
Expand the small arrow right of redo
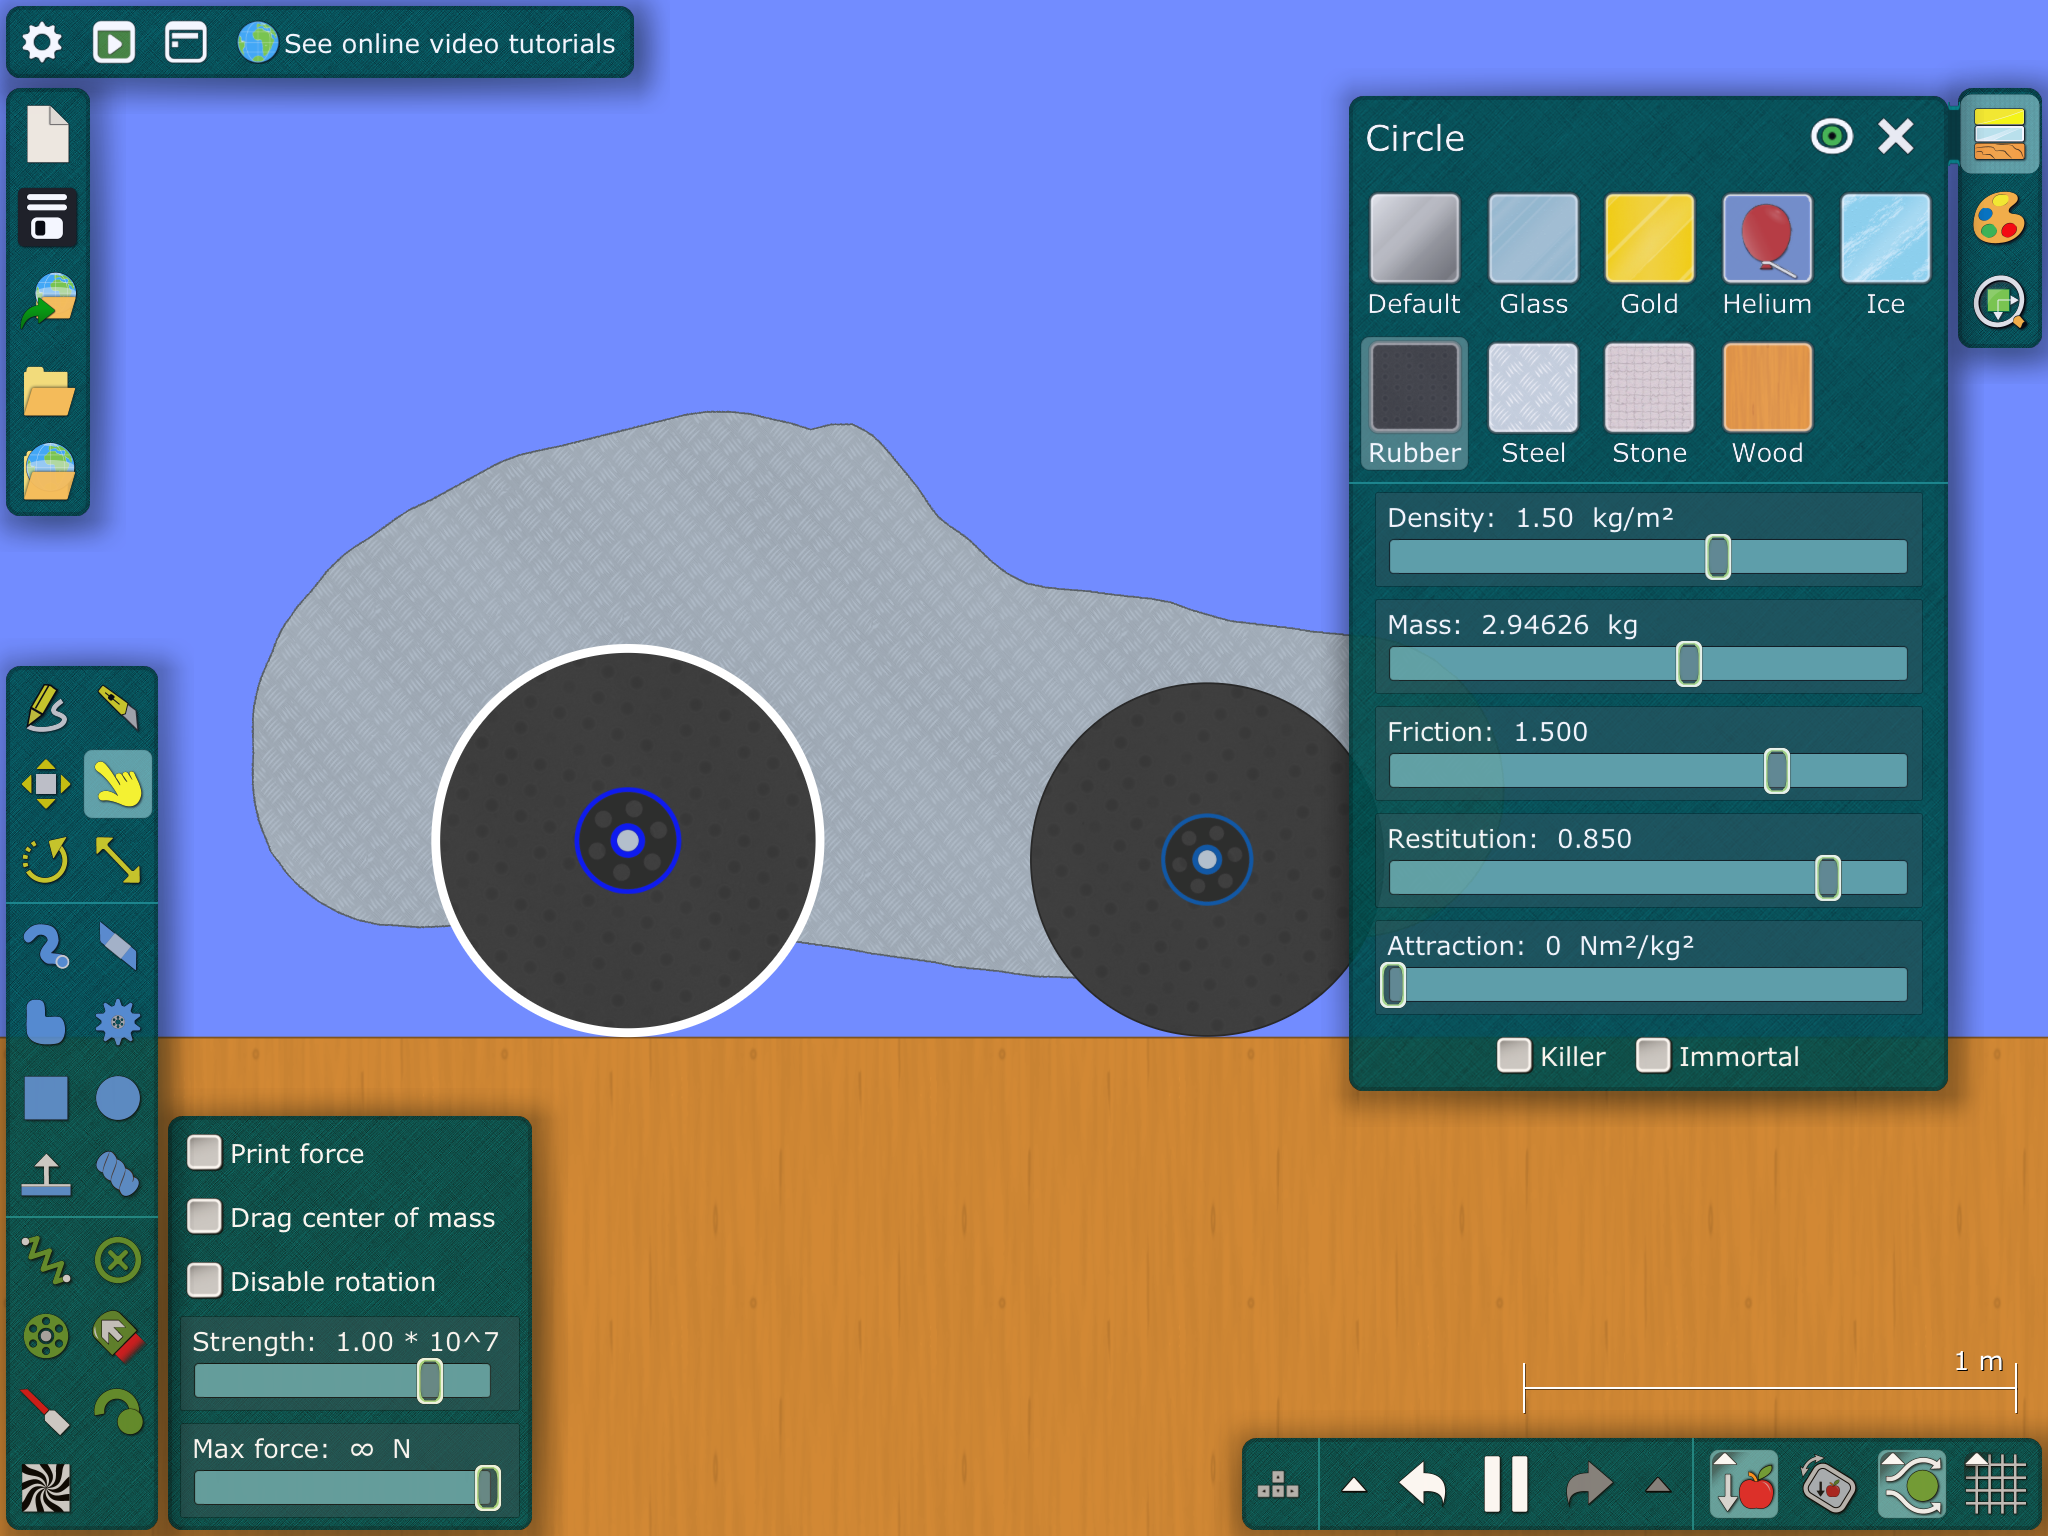click(1658, 1485)
